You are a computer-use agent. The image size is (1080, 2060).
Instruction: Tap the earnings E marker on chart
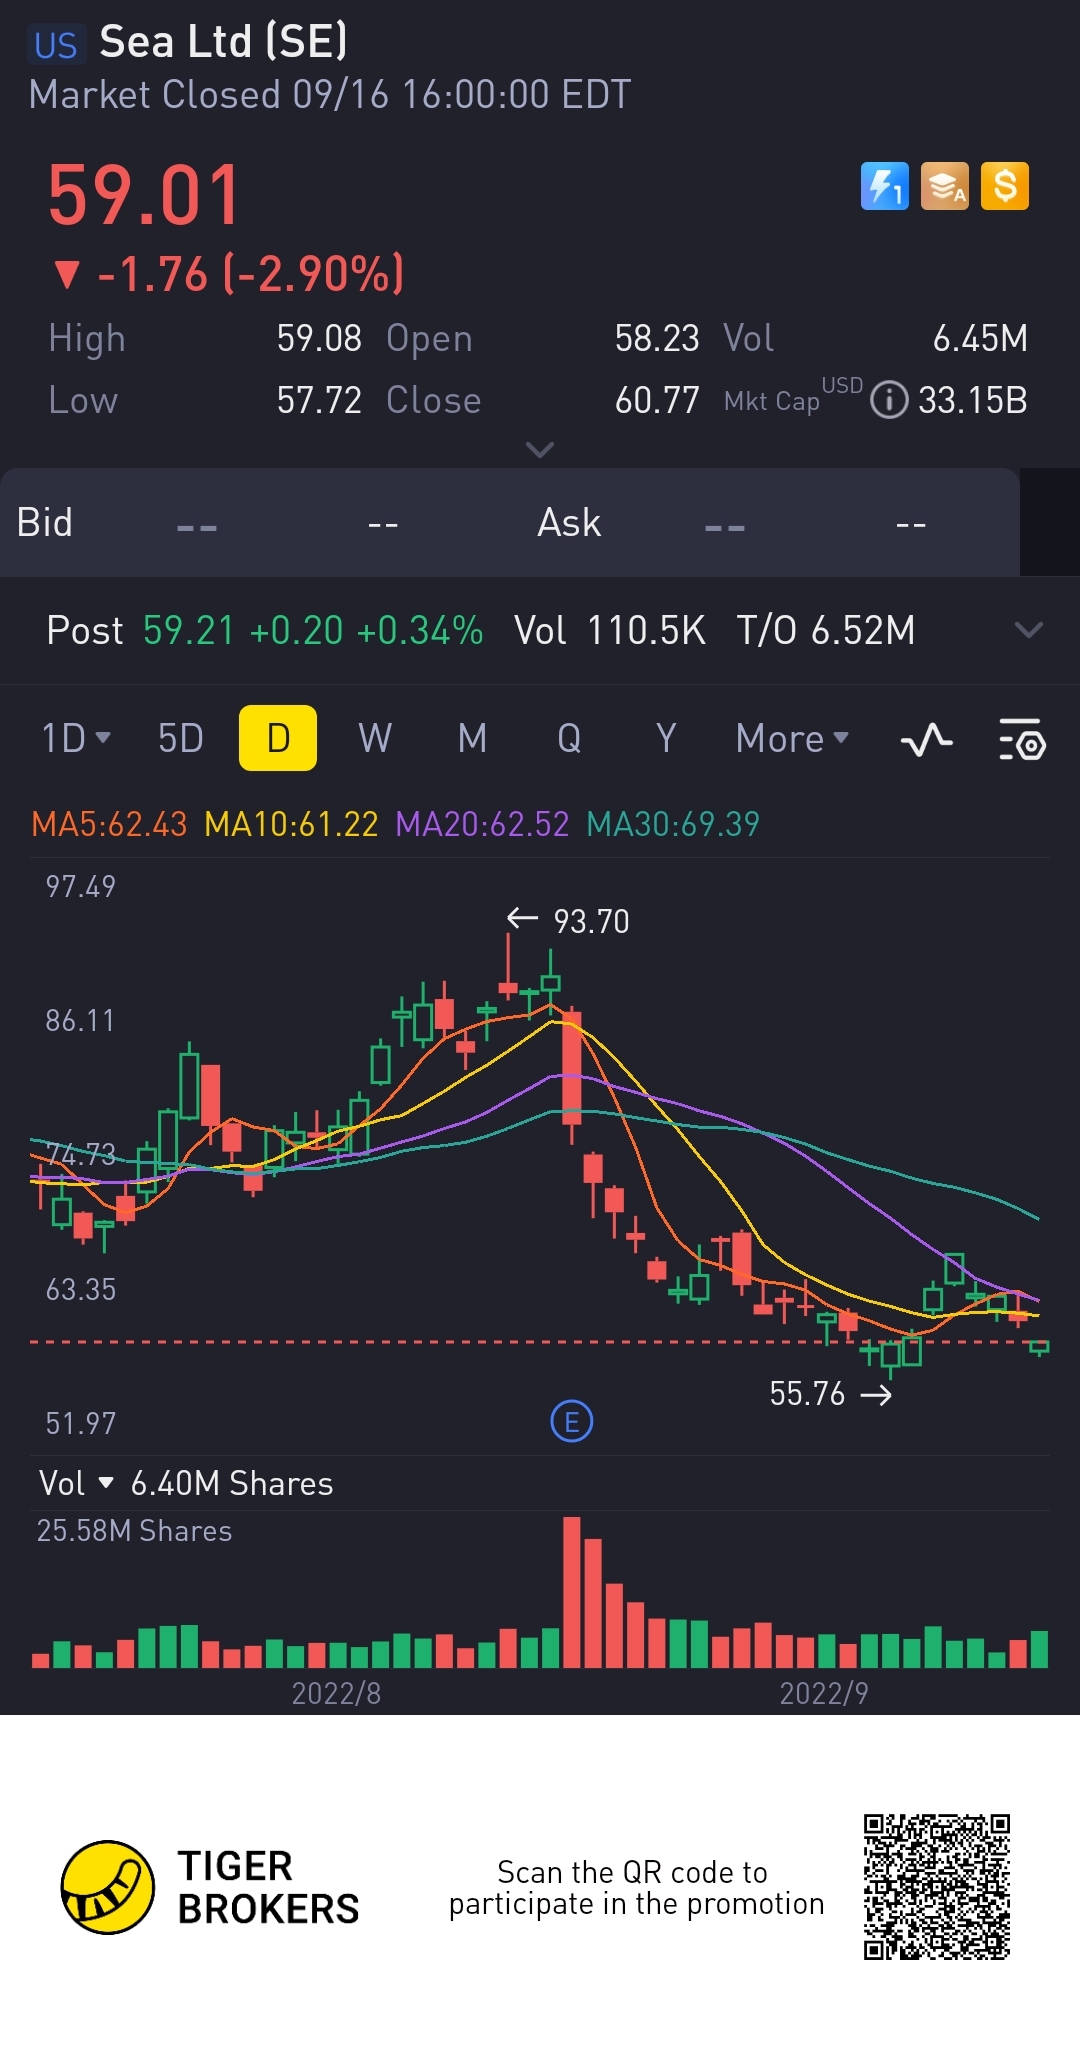click(x=572, y=1421)
